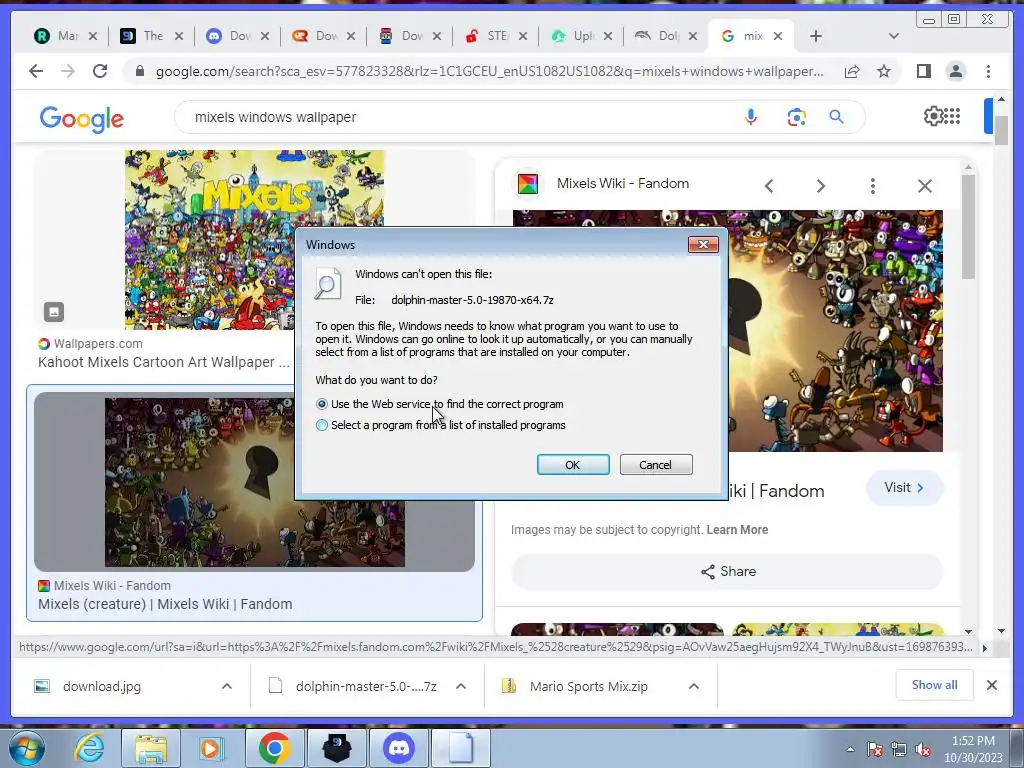Show previous image in preview panel
Image resolution: width=1024 pixels, height=768 pixels.
tap(769, 186)
